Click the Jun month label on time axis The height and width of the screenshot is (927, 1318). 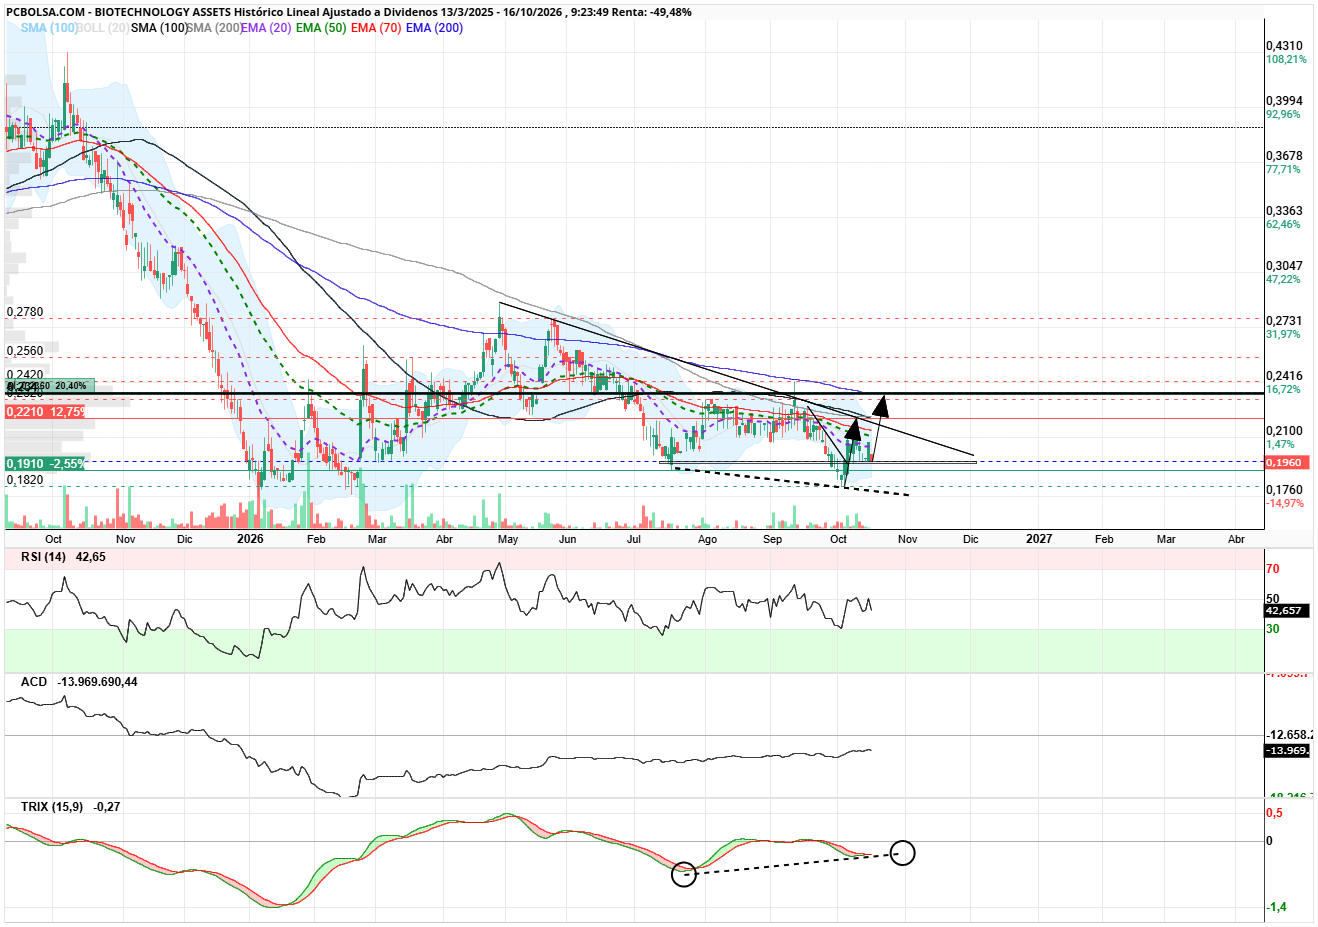pyautogui.click(x=567, y=540)
